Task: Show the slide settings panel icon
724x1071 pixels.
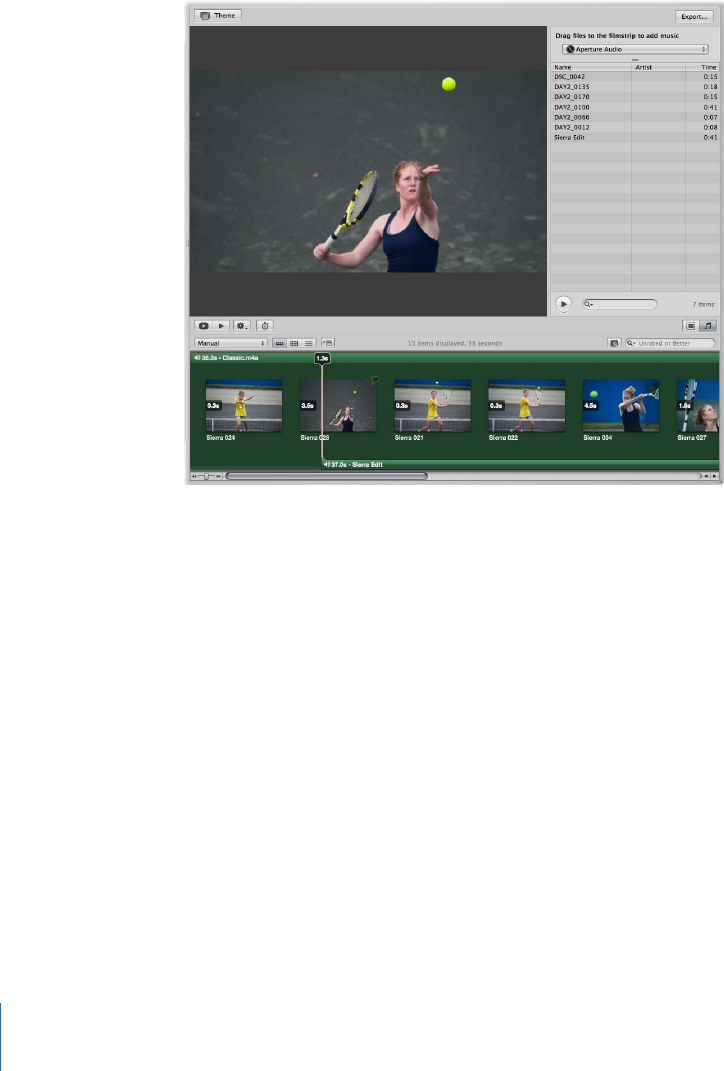Action: click(691, 326)
